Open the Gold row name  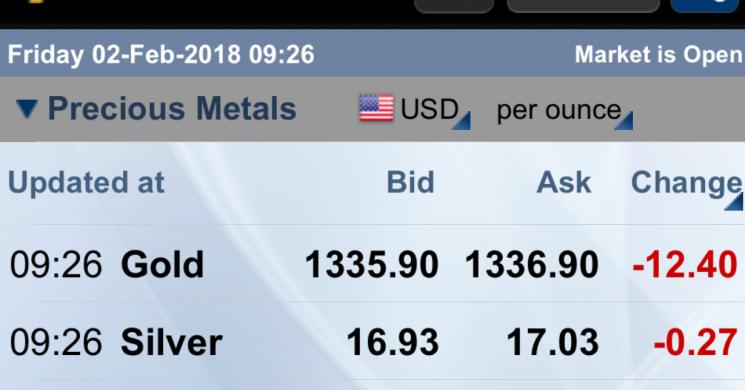point(162,265)
